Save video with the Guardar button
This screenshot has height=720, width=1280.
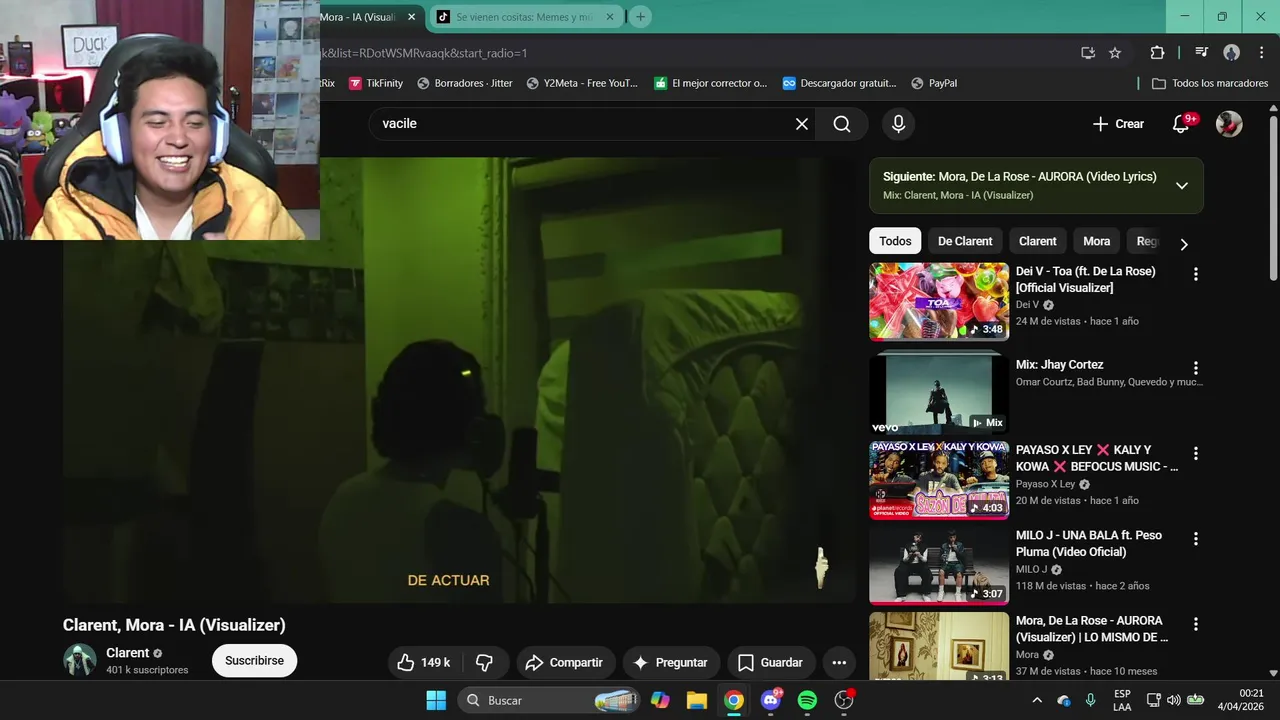770,662
